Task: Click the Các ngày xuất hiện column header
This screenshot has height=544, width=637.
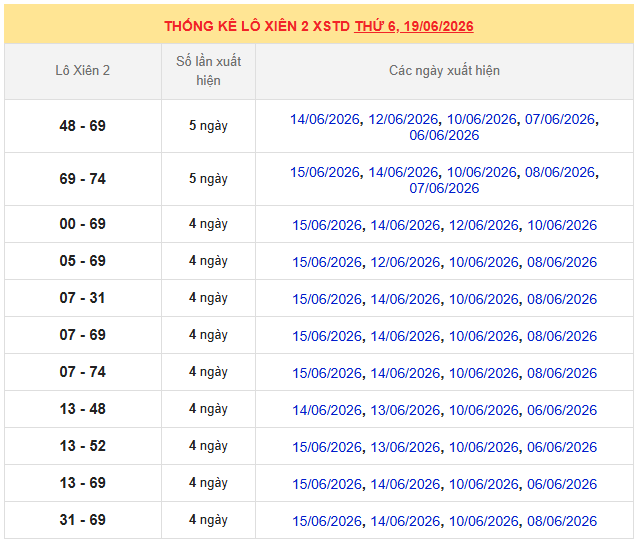Action: (x=444, y=71)
